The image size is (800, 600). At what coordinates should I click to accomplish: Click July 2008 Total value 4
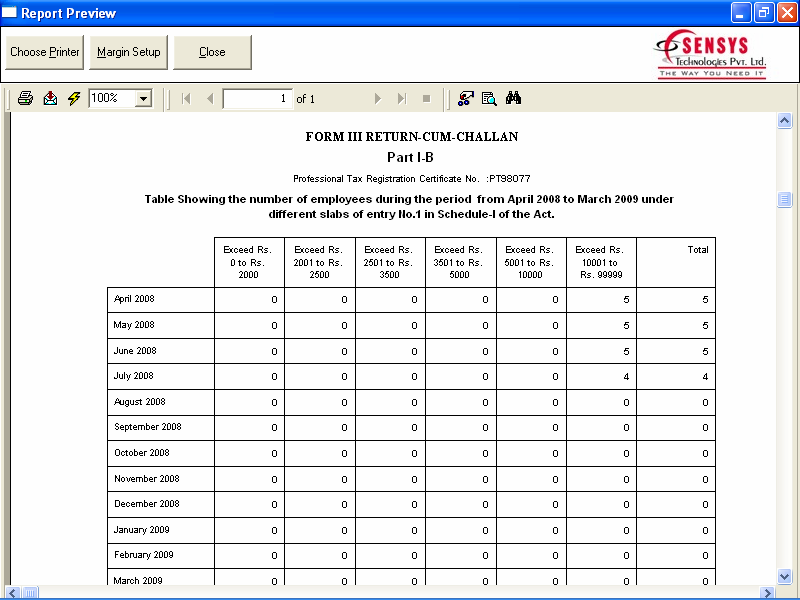click(705, 377)
